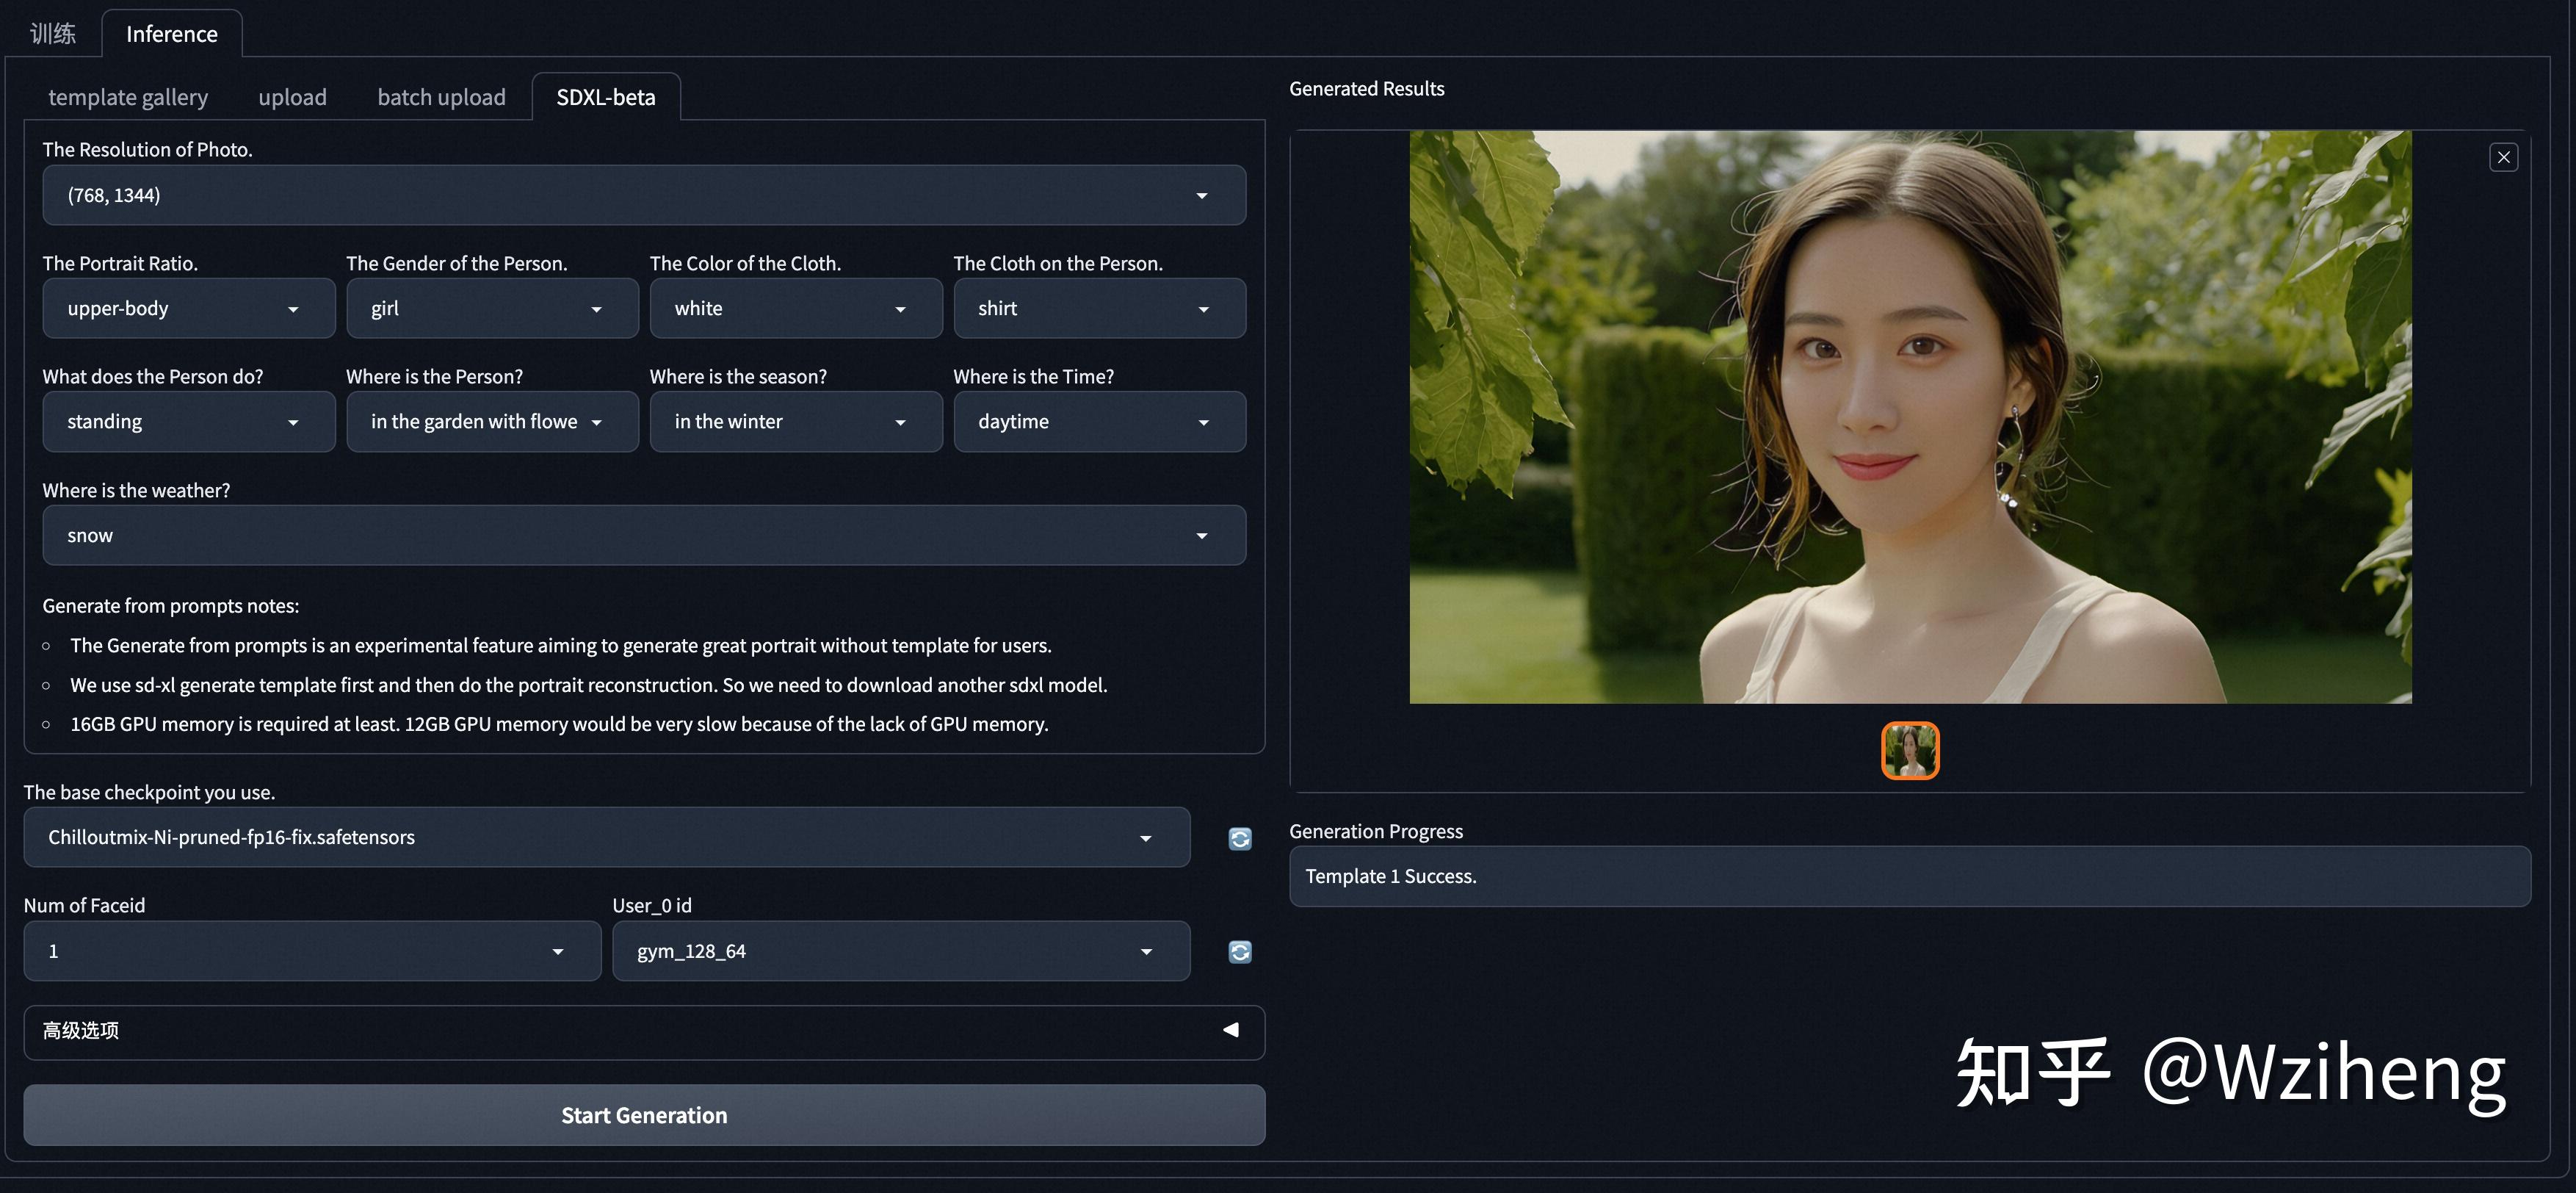
Task: Open the person action dropdown showing standing
Action: click(x=188, y=422)
